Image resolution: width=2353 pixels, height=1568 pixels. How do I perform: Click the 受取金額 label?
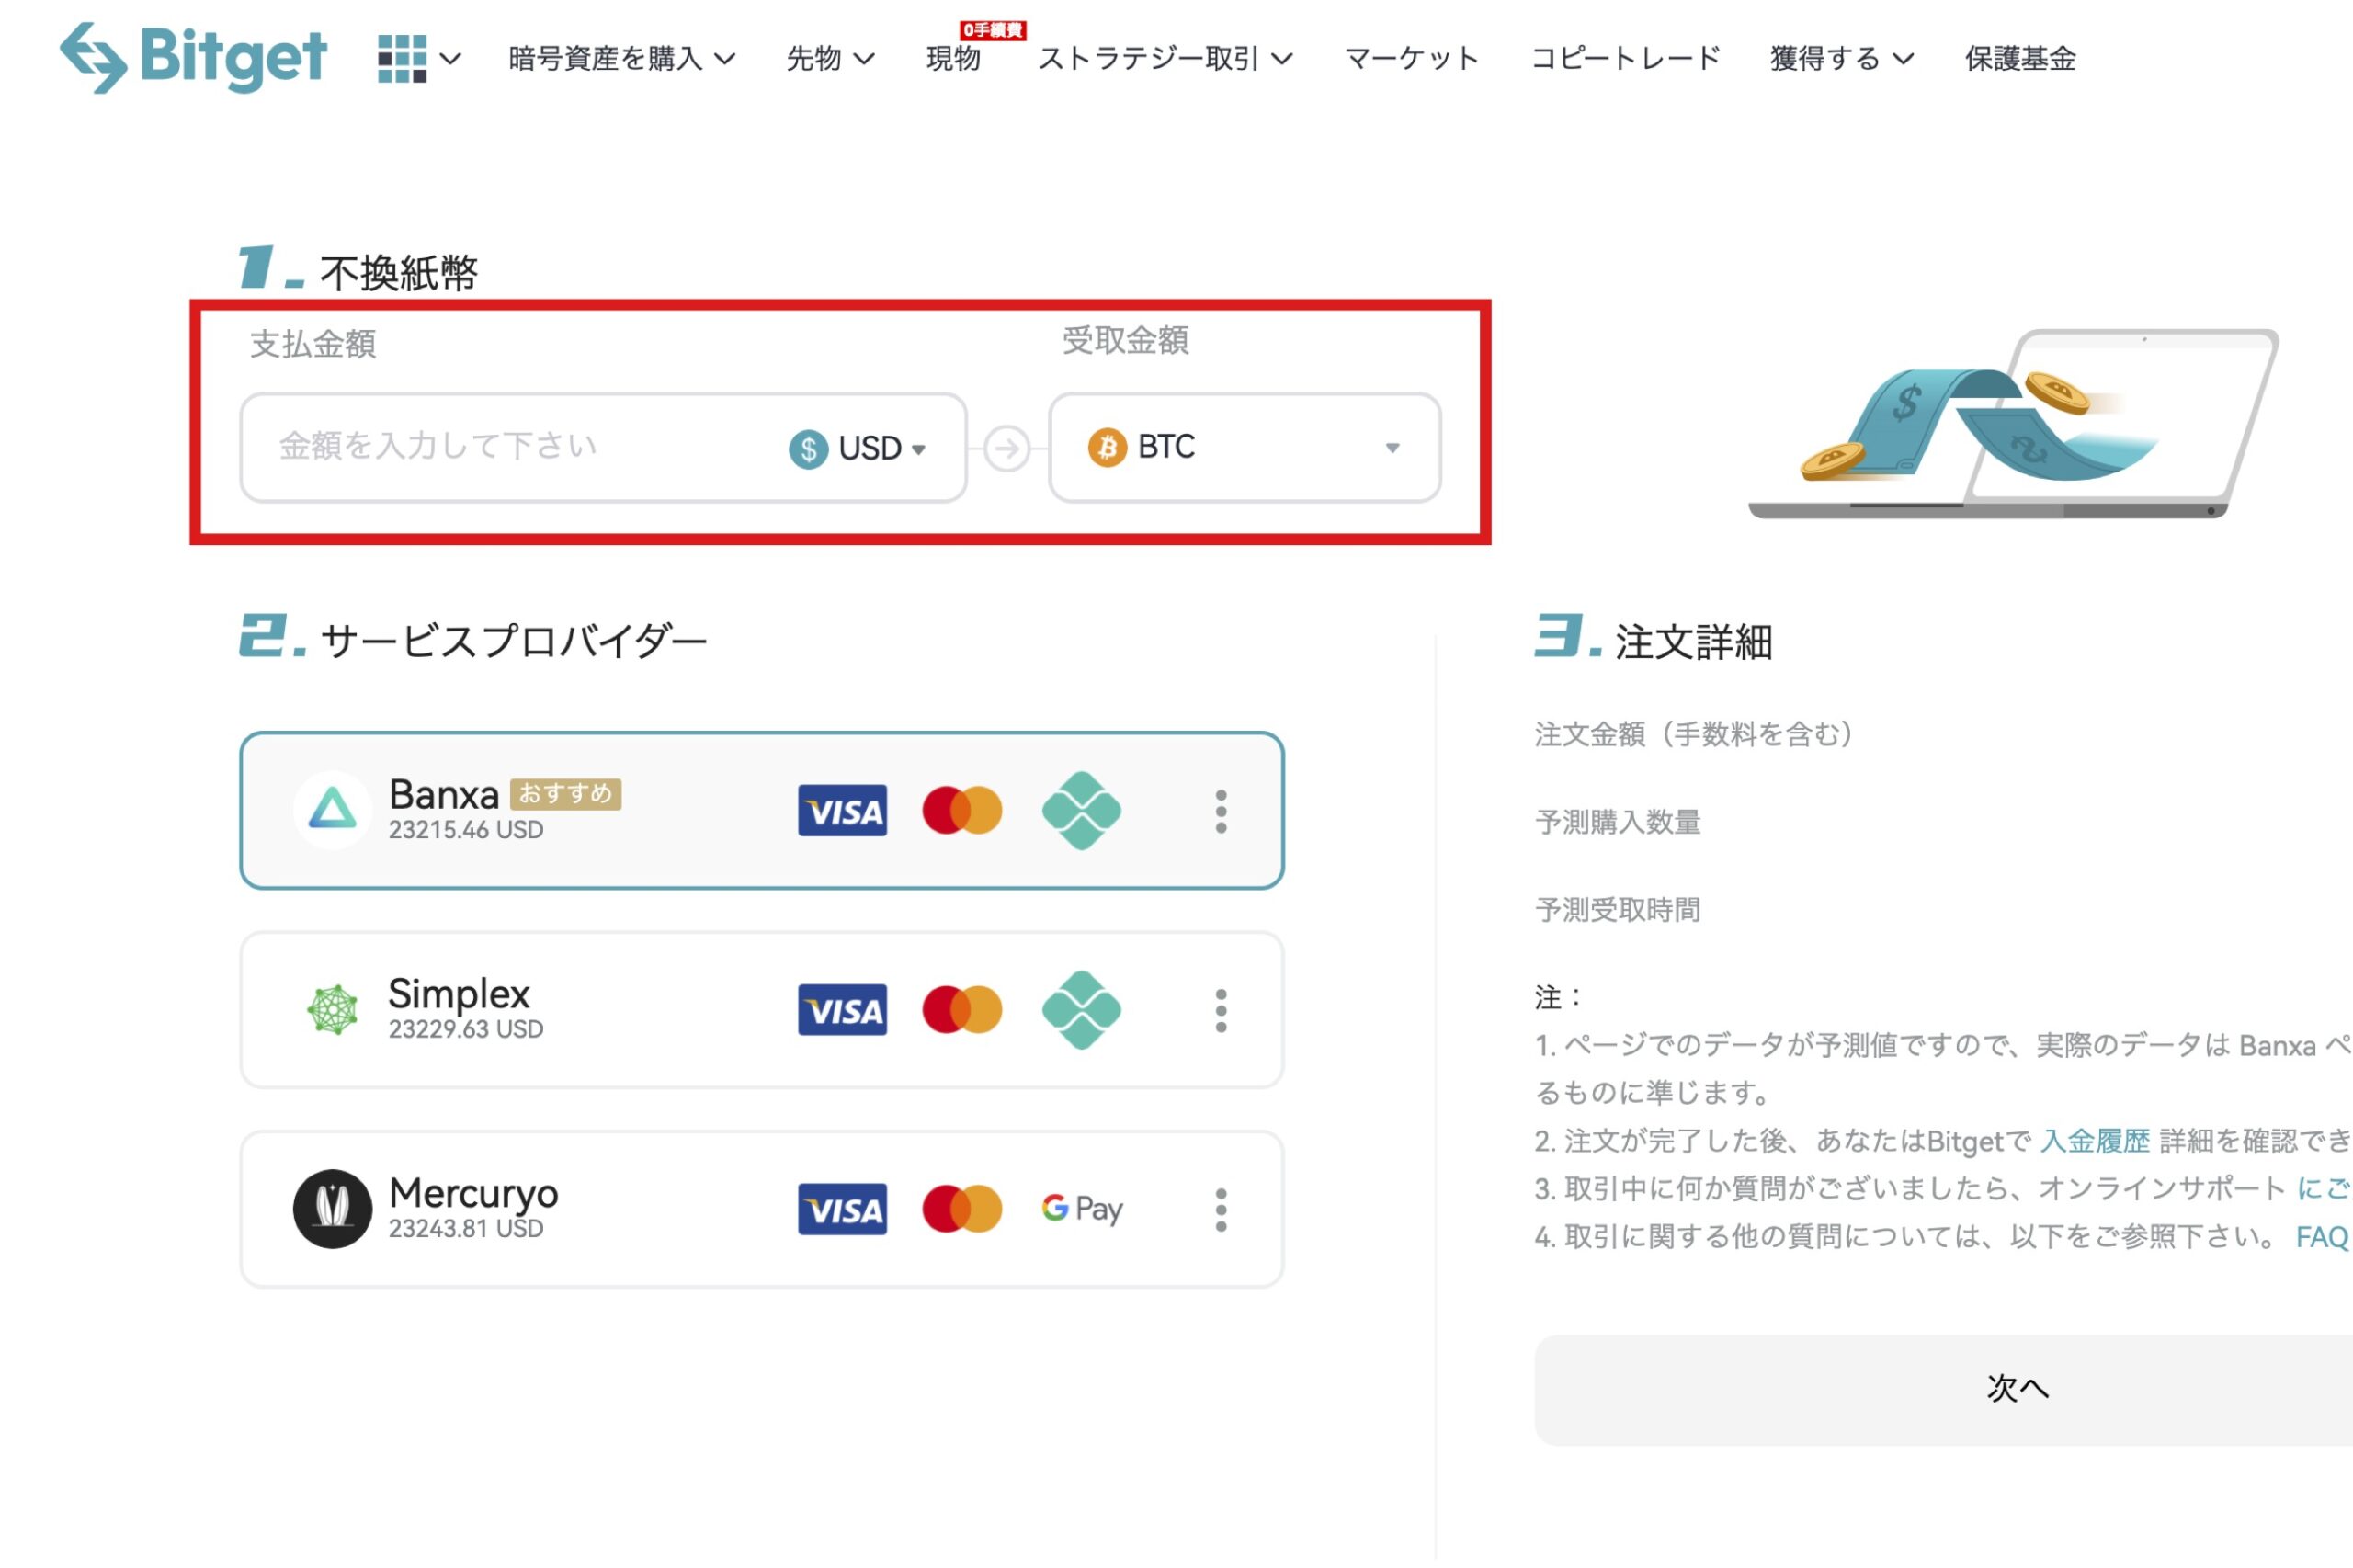1124,340
